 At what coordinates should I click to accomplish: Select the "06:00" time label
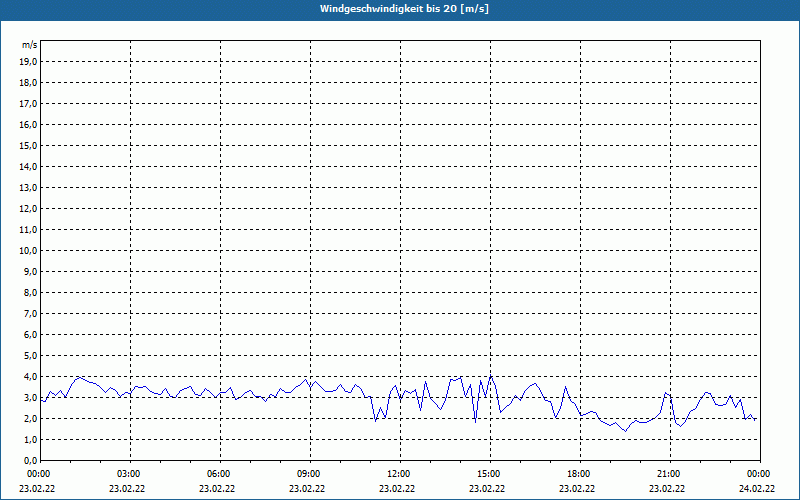click(220, 474)
